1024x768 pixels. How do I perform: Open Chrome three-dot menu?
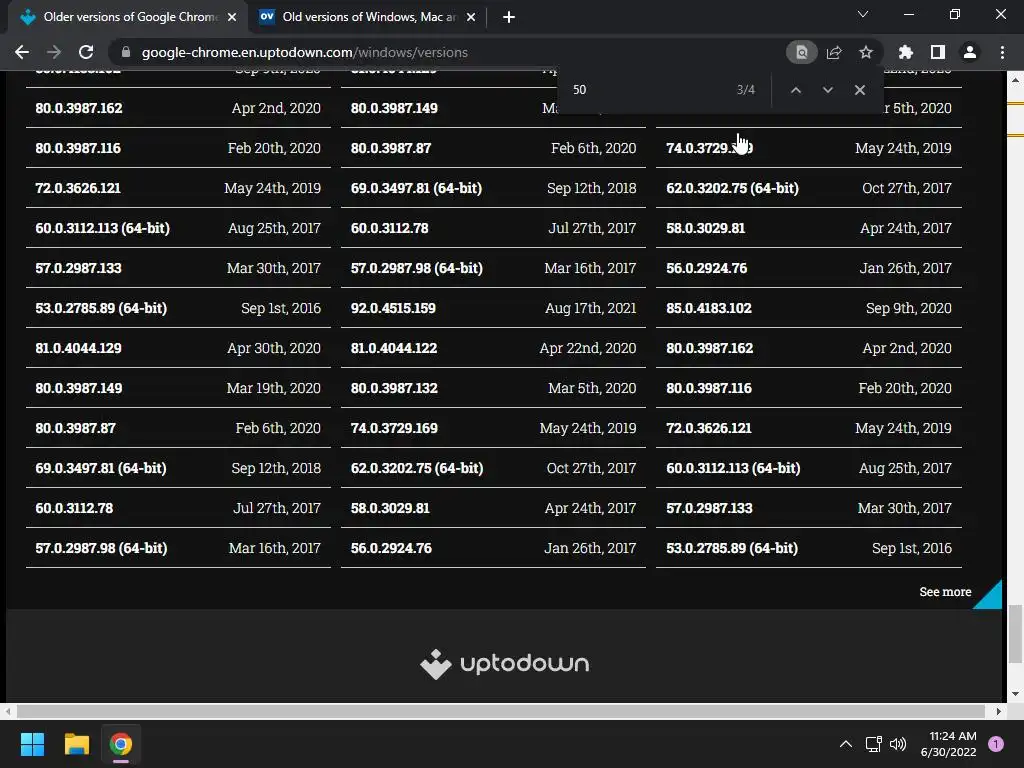[1002, 52]
